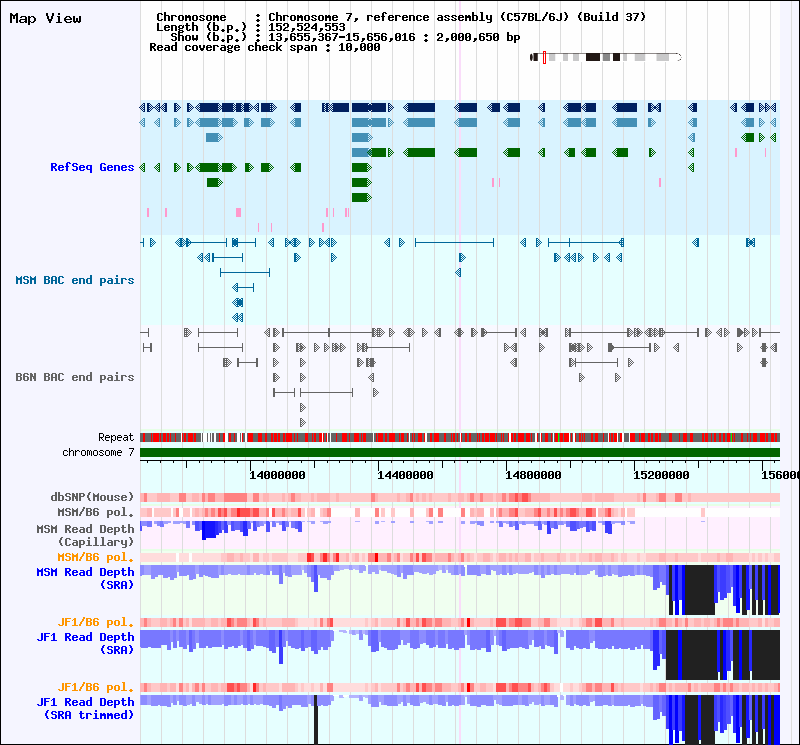Viewport: 800px width, 745px height.
Task: Click the 14000000 coordinate on the ruler
Action: click(x=277, y=475)
